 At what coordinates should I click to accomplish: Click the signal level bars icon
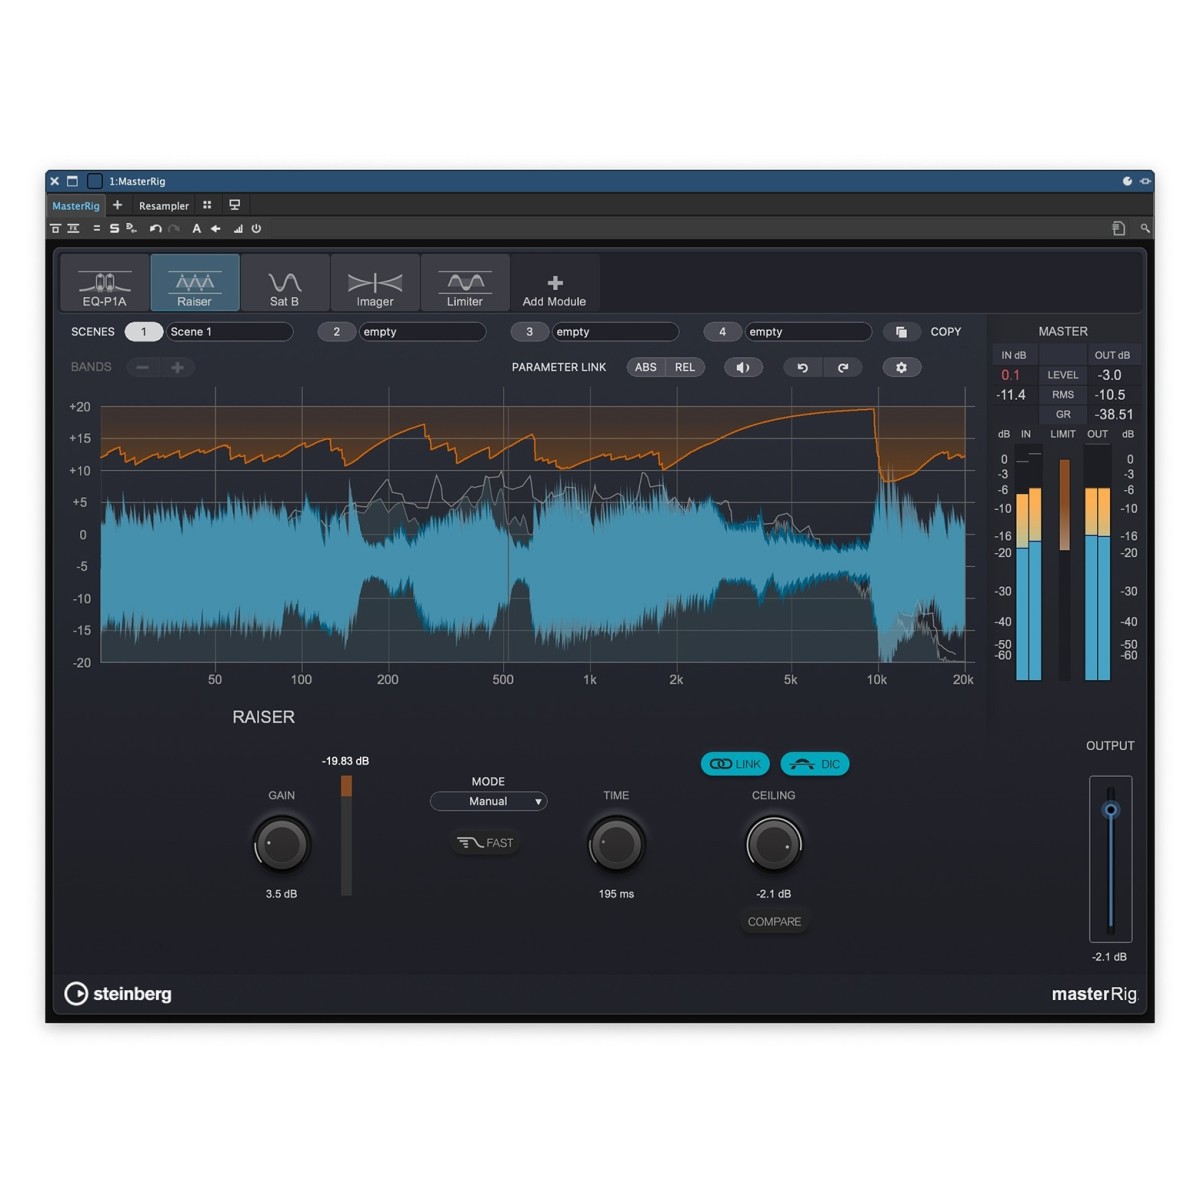(238, 229)
